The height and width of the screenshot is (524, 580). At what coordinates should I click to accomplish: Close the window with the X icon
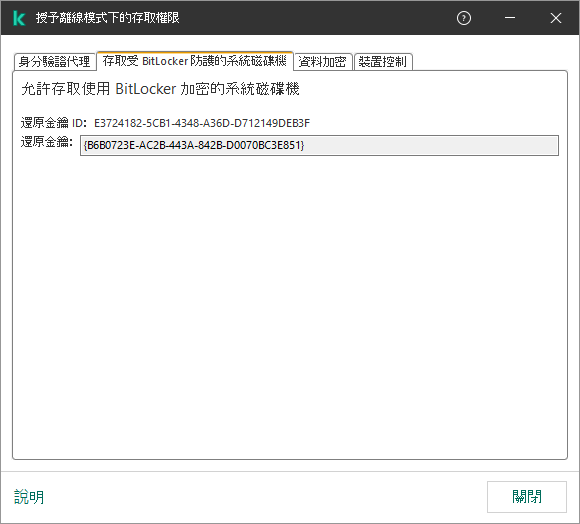(556, 18)
